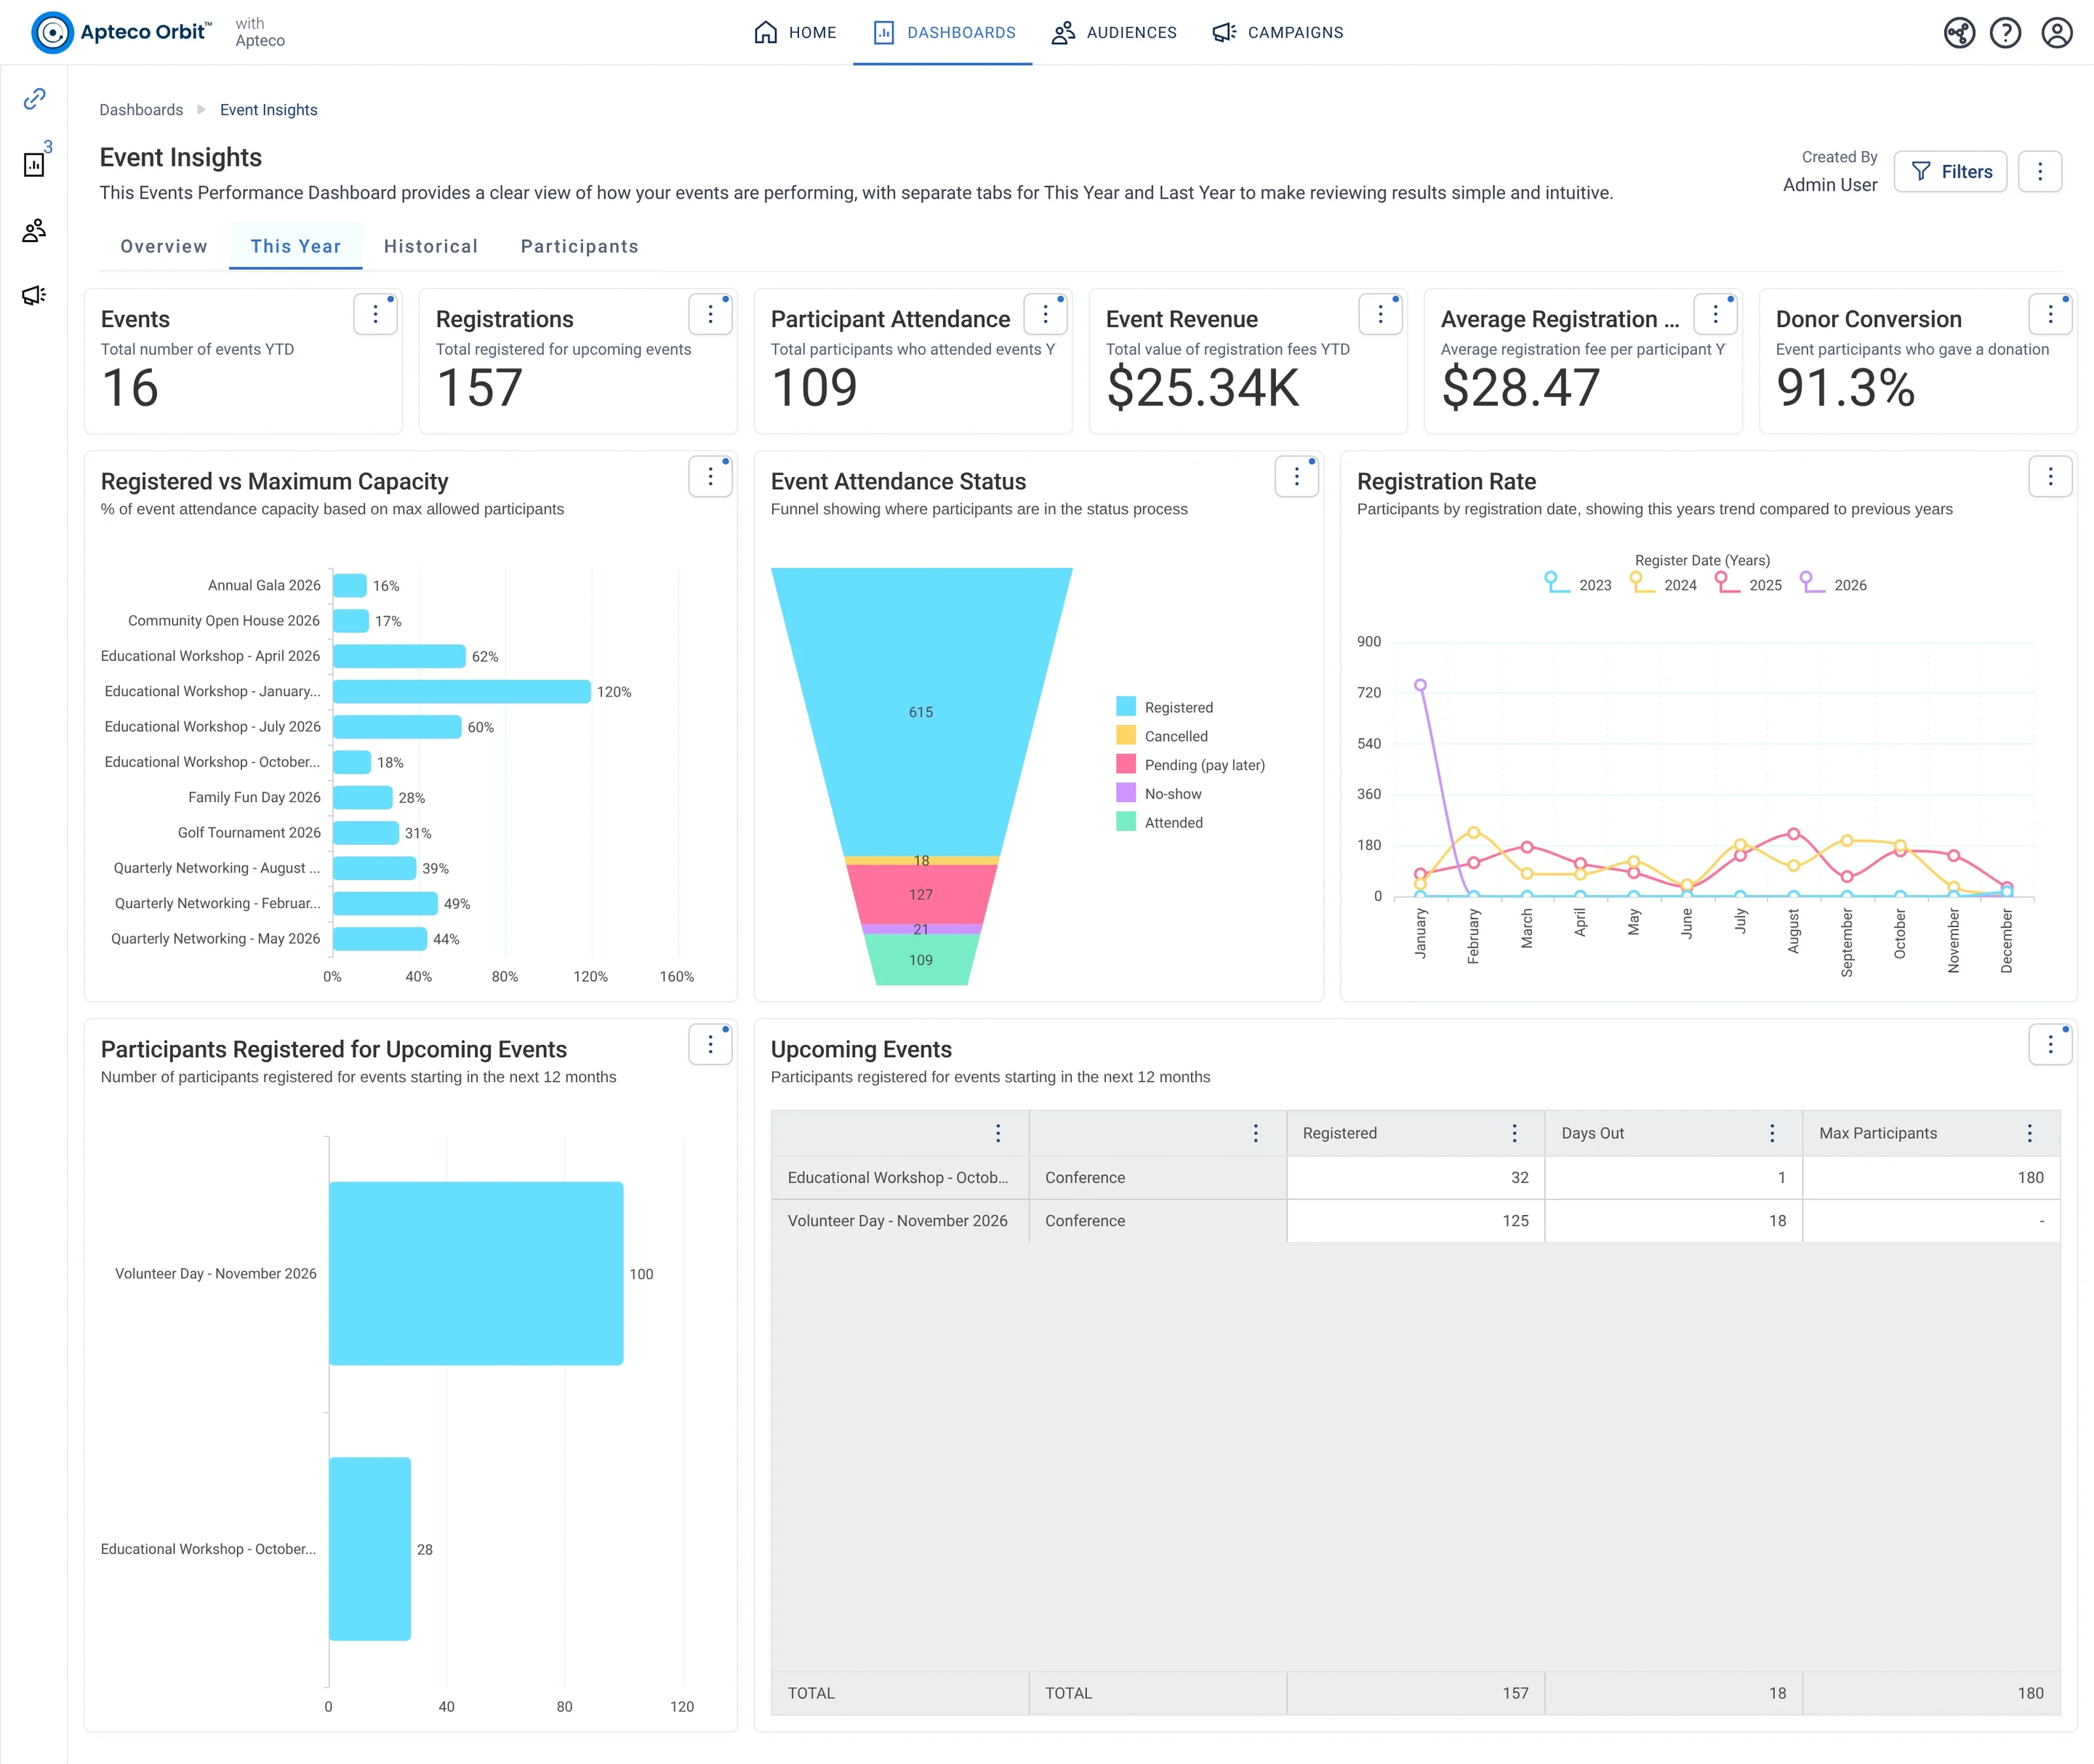Open options menu on Registration Rate chart
Screen dimensions: 2094x1764
click(2051, 477)
